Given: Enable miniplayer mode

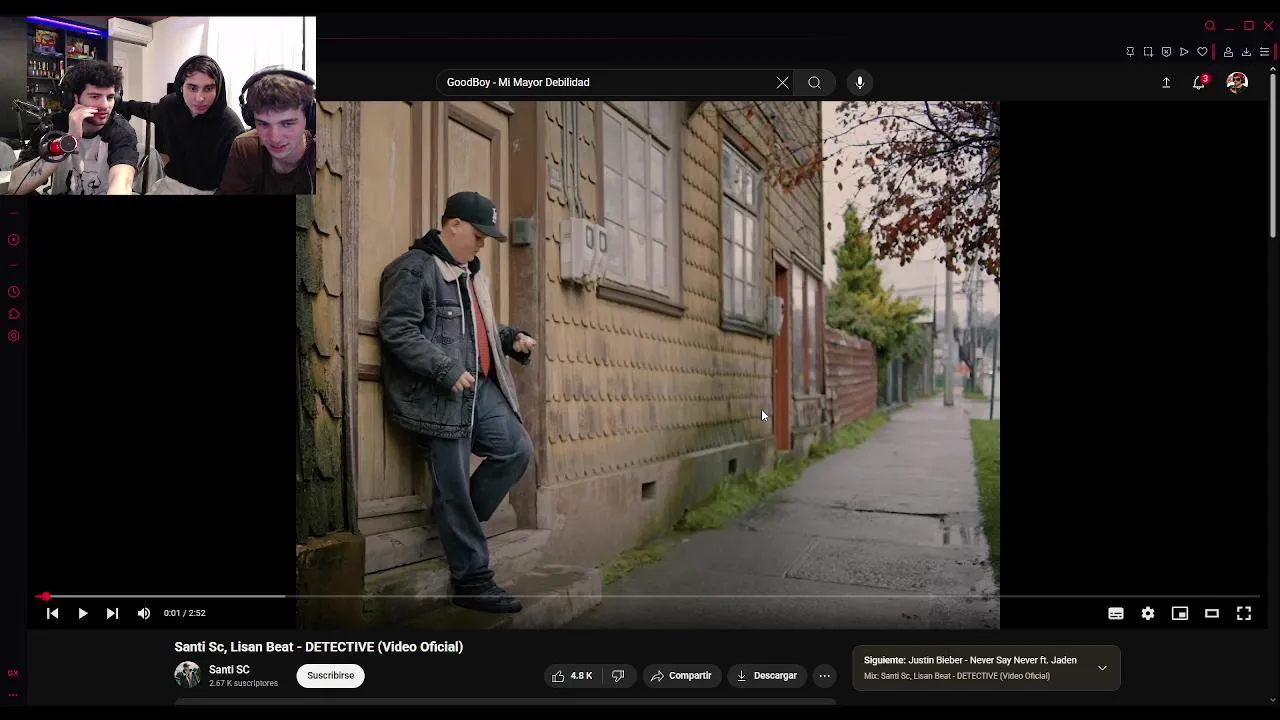Looking at the screenshot, I should [x=1180, y=613].
